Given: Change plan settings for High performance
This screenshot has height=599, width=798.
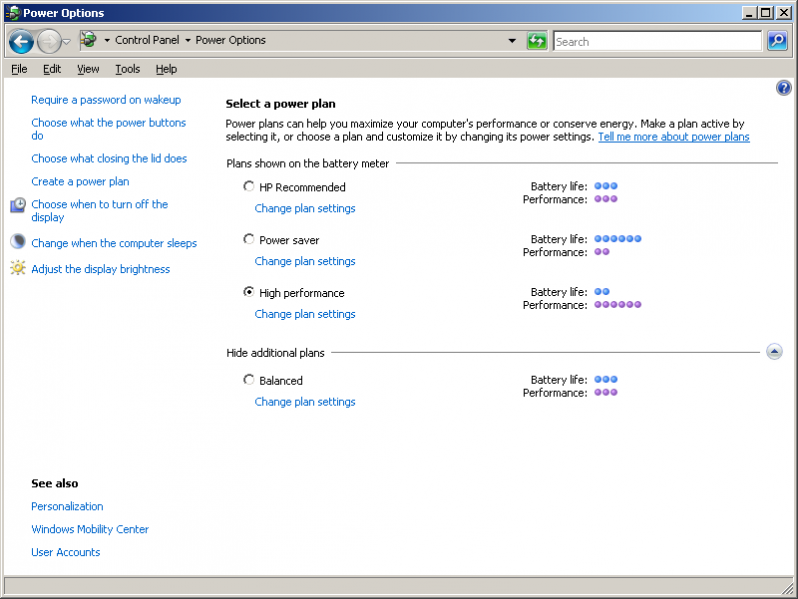Looking at the screenshot, I should 305,314.
